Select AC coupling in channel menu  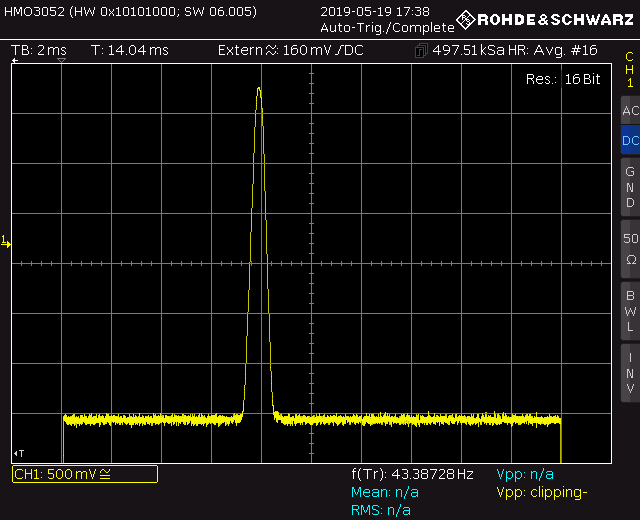pyautogui.click(x=629, y=110)
